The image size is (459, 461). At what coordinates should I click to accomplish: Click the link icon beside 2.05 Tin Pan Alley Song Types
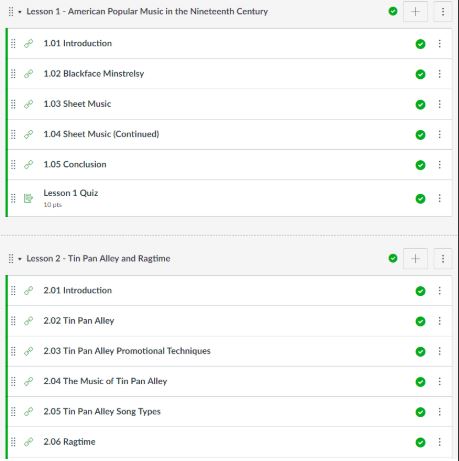coord(29,412)
